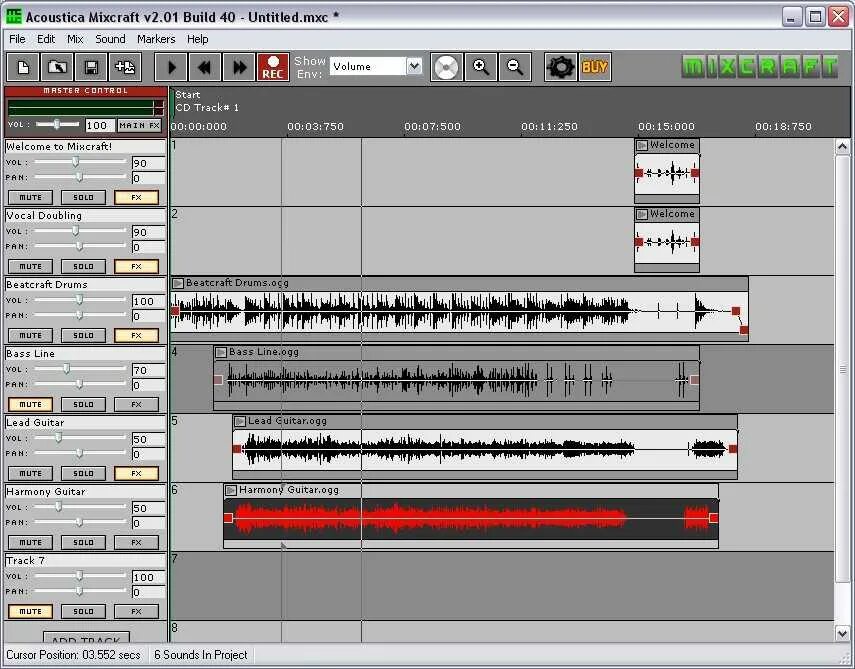
Task: Click the New Project toolbar icon
Action: (23, 67)
